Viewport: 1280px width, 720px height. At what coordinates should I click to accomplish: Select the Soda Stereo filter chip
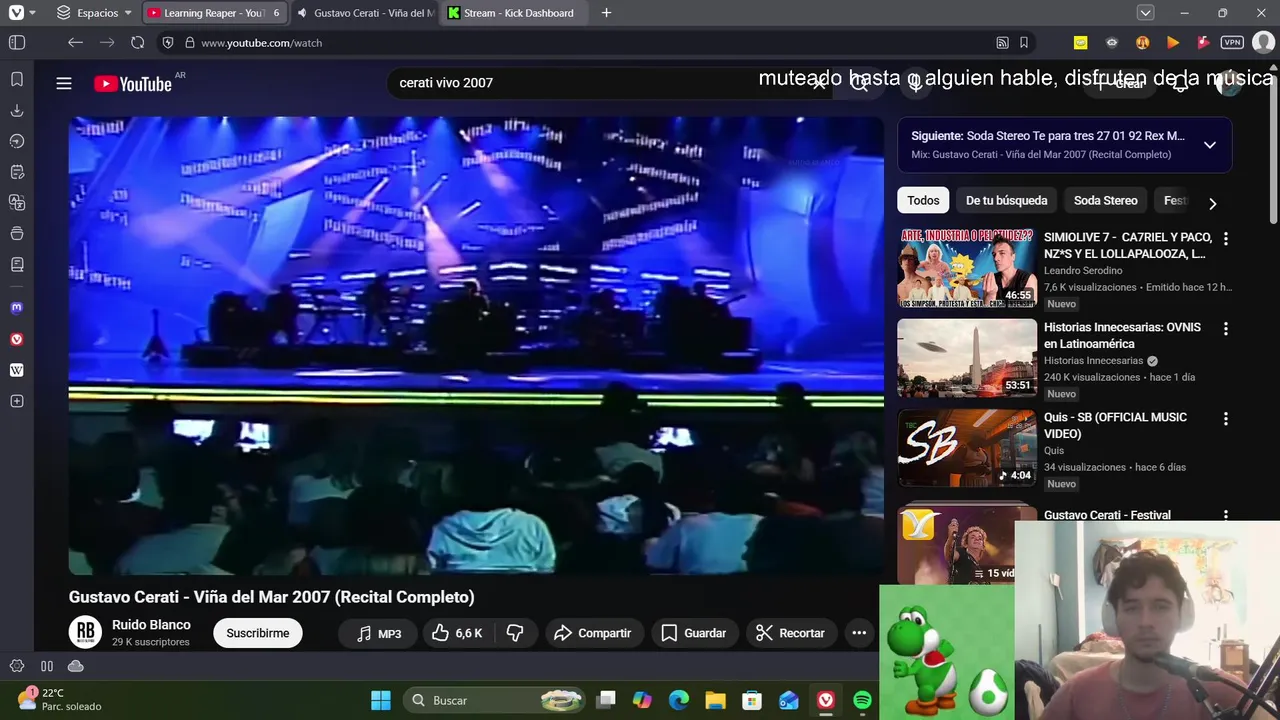tap(1105, 200)
